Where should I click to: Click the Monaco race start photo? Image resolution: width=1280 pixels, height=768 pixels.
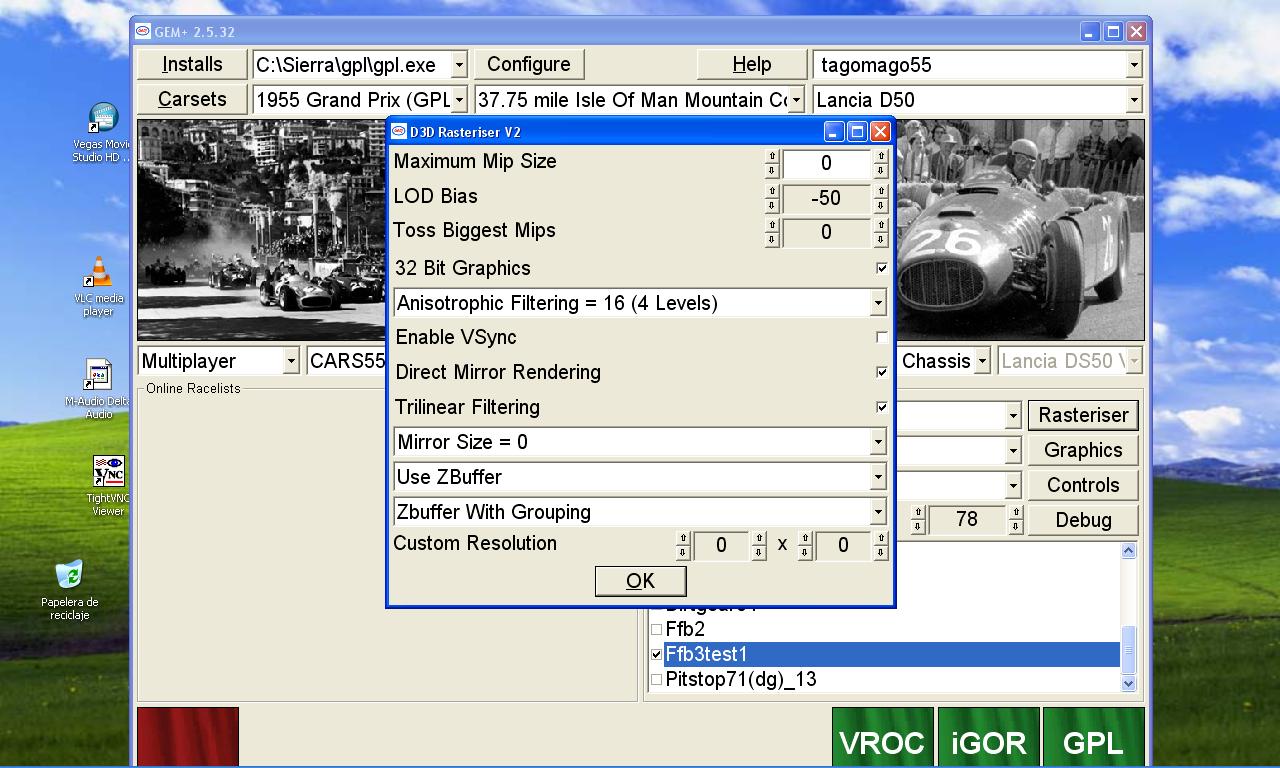[262, 230]
